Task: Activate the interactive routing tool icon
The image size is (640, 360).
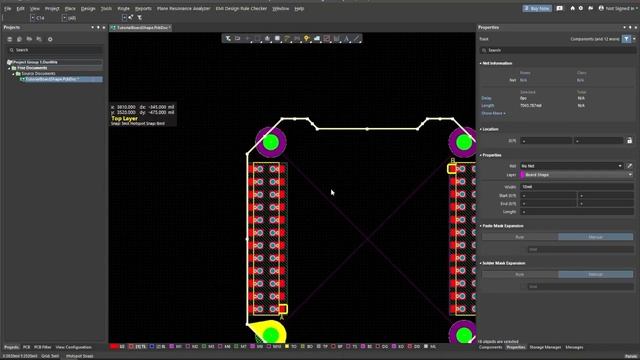Action: [287, 38]
